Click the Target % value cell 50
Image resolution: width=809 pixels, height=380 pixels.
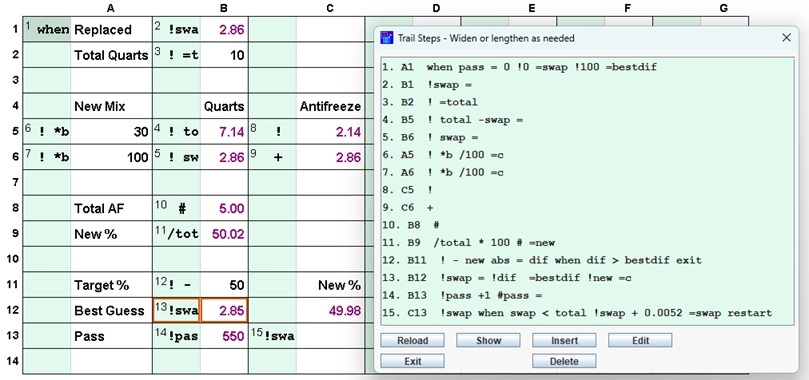click(x=224, y=285)
